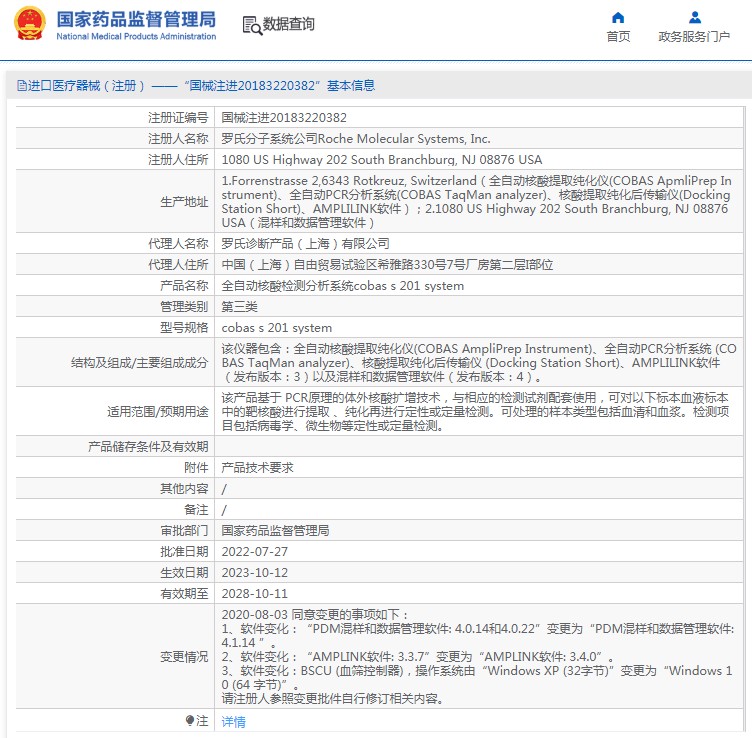The width and height of the screenshot is (752, 738).
Task: Click the 生产地址 row label
Action: [184, 202]
